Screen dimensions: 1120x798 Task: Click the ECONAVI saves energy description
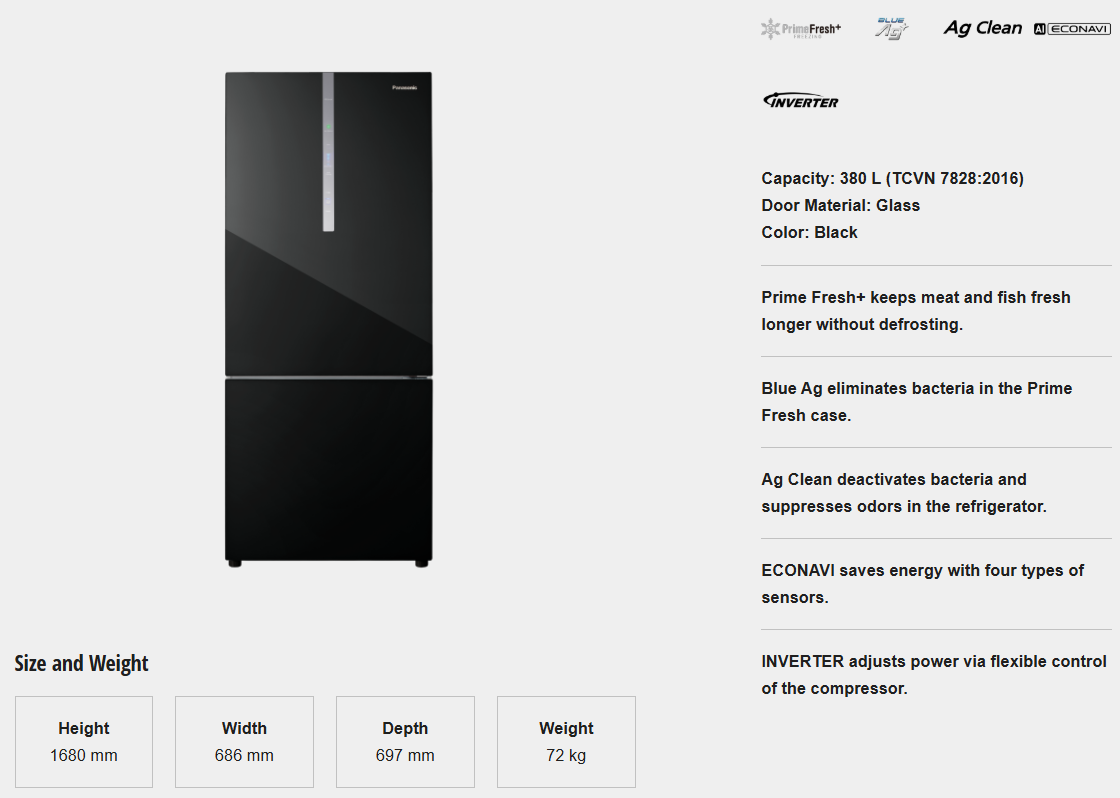pyautogui.click(x=922, y=584)
